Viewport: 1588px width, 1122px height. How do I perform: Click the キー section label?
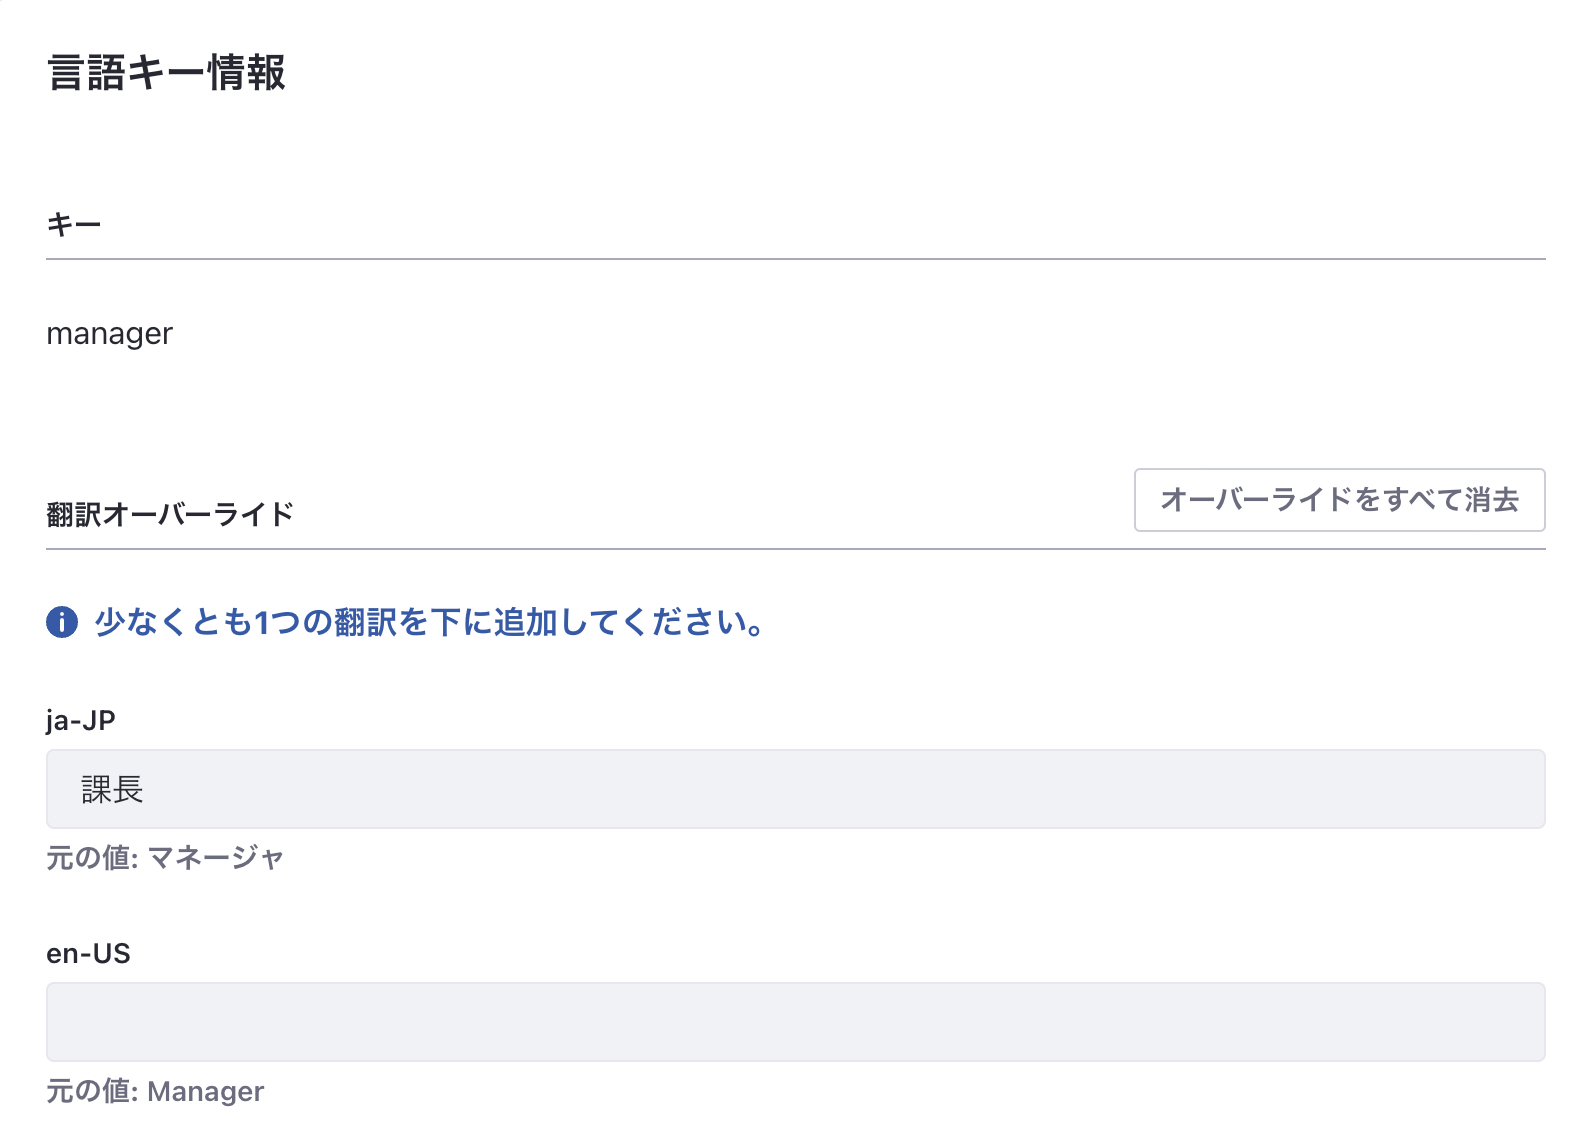(74, 225)
